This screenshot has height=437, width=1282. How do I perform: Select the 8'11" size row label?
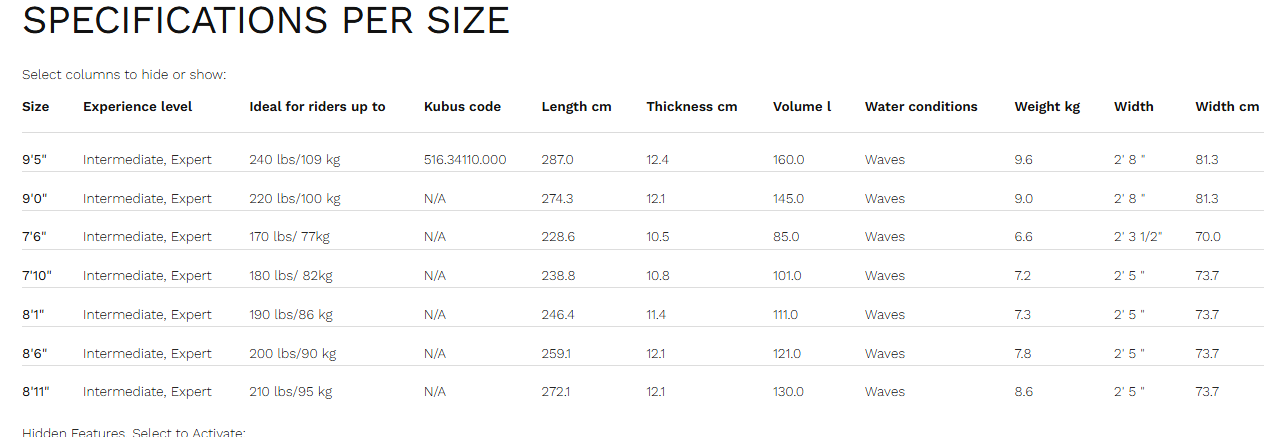click(36, 392)
